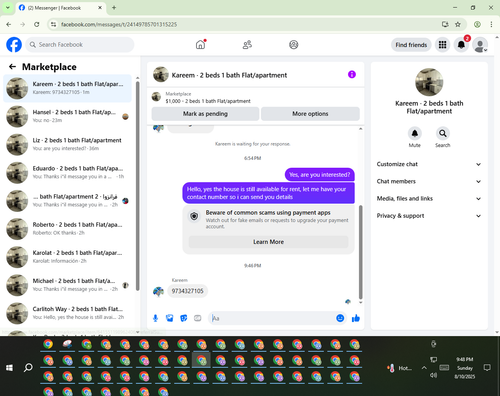
Task: Open Michael conversation in list
Action: (x=67, y=285)
